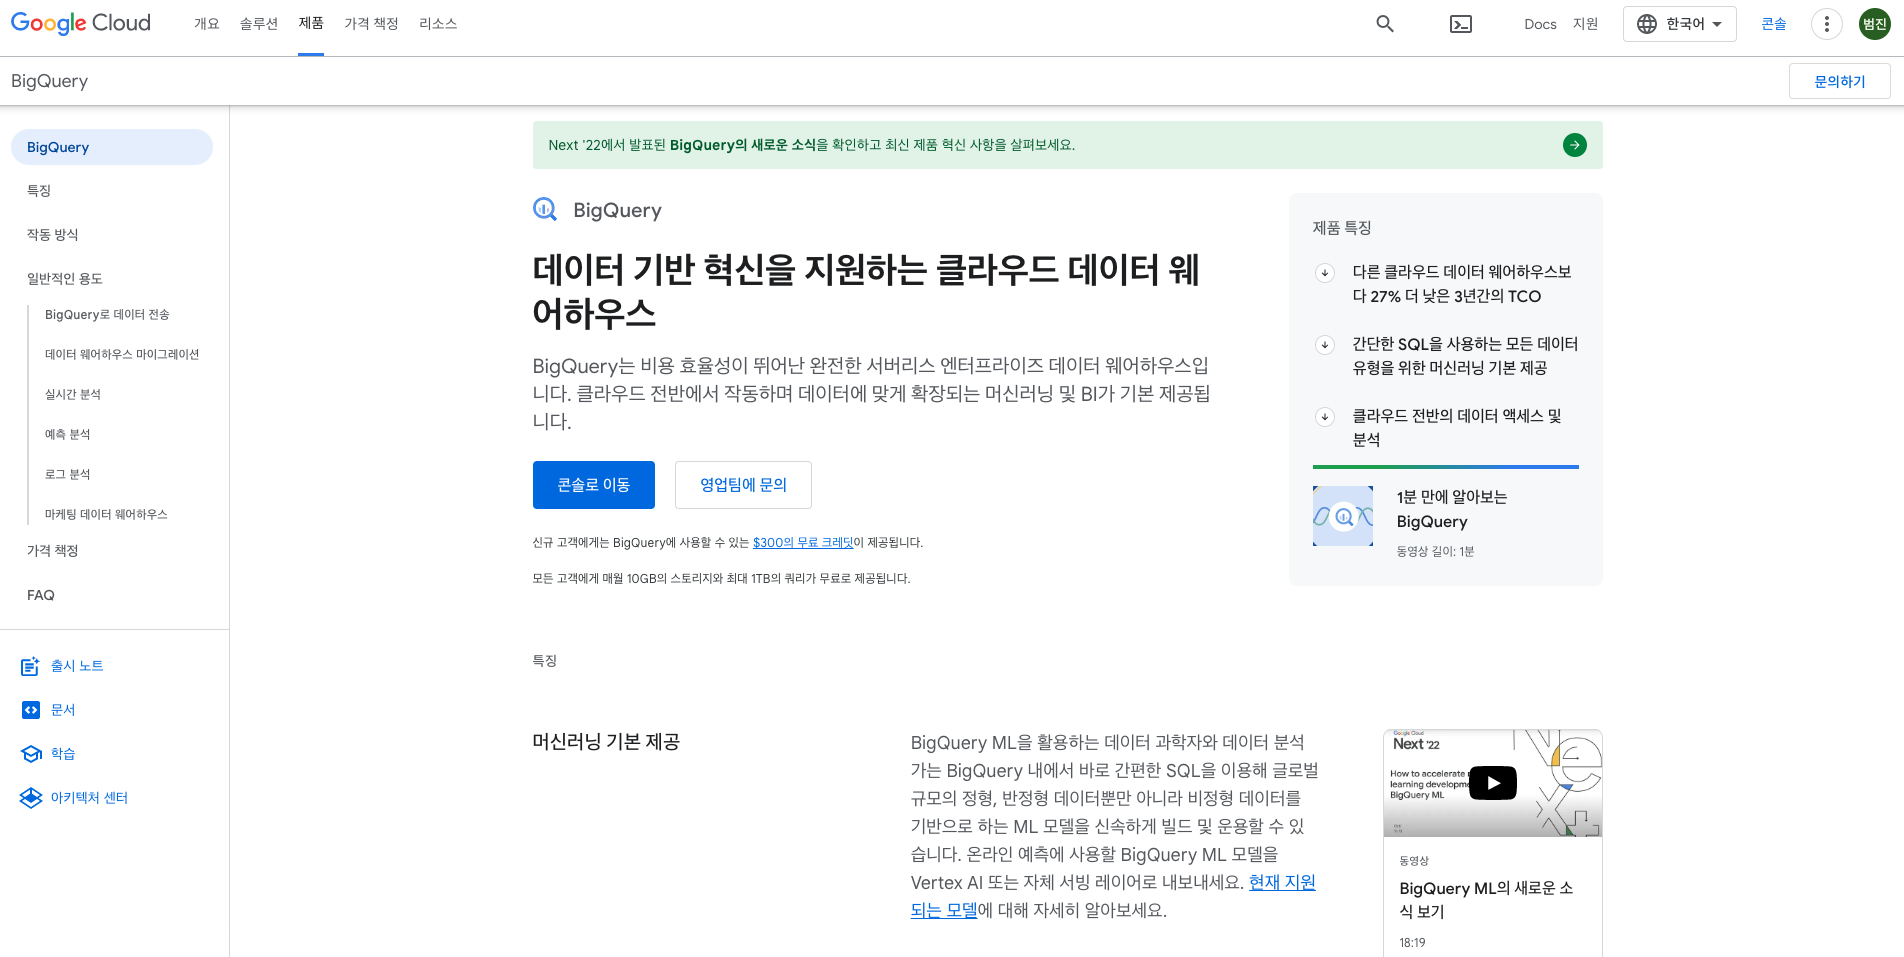
Task: Select BigQuery in the left sidebar
Action: click(112, 147)
